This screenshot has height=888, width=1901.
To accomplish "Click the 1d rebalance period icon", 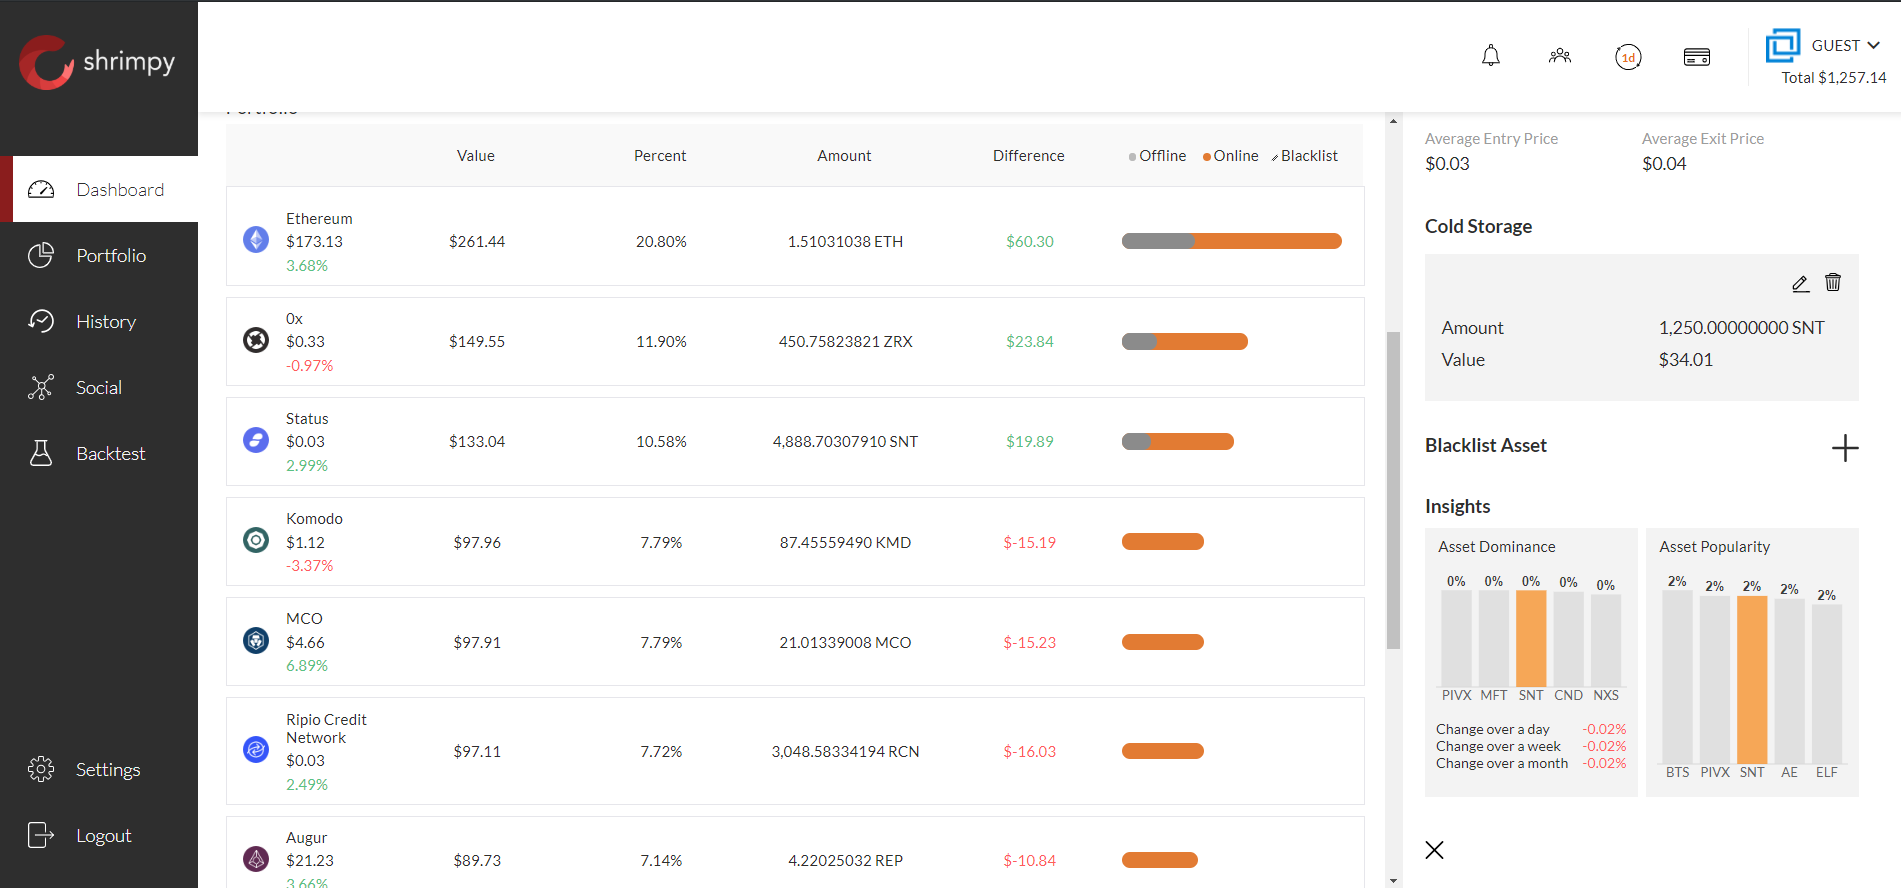I will point(1628,57).
